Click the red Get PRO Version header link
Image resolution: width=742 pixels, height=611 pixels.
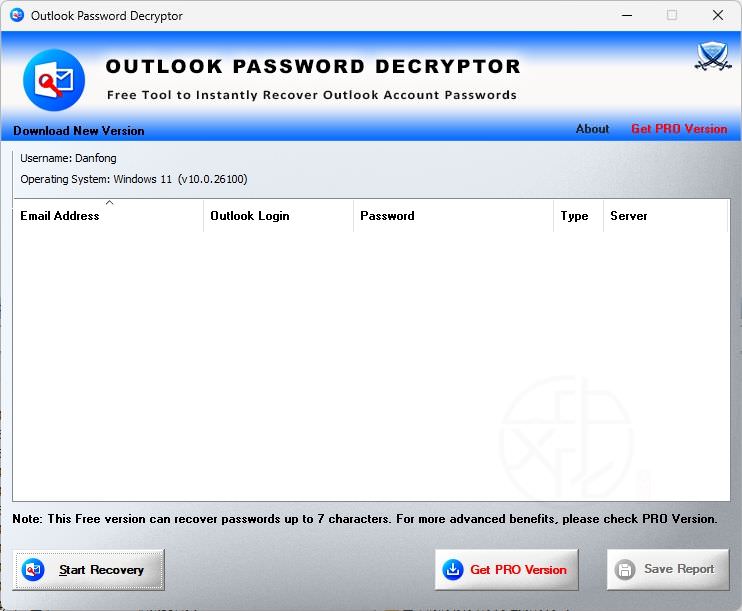point(679,129)
